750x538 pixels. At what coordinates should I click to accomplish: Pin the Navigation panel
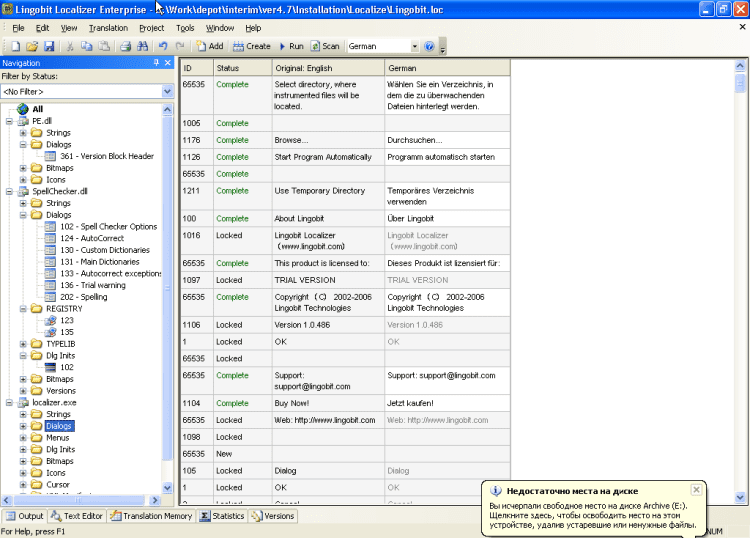pyautogui.click(x=156, y=63)
